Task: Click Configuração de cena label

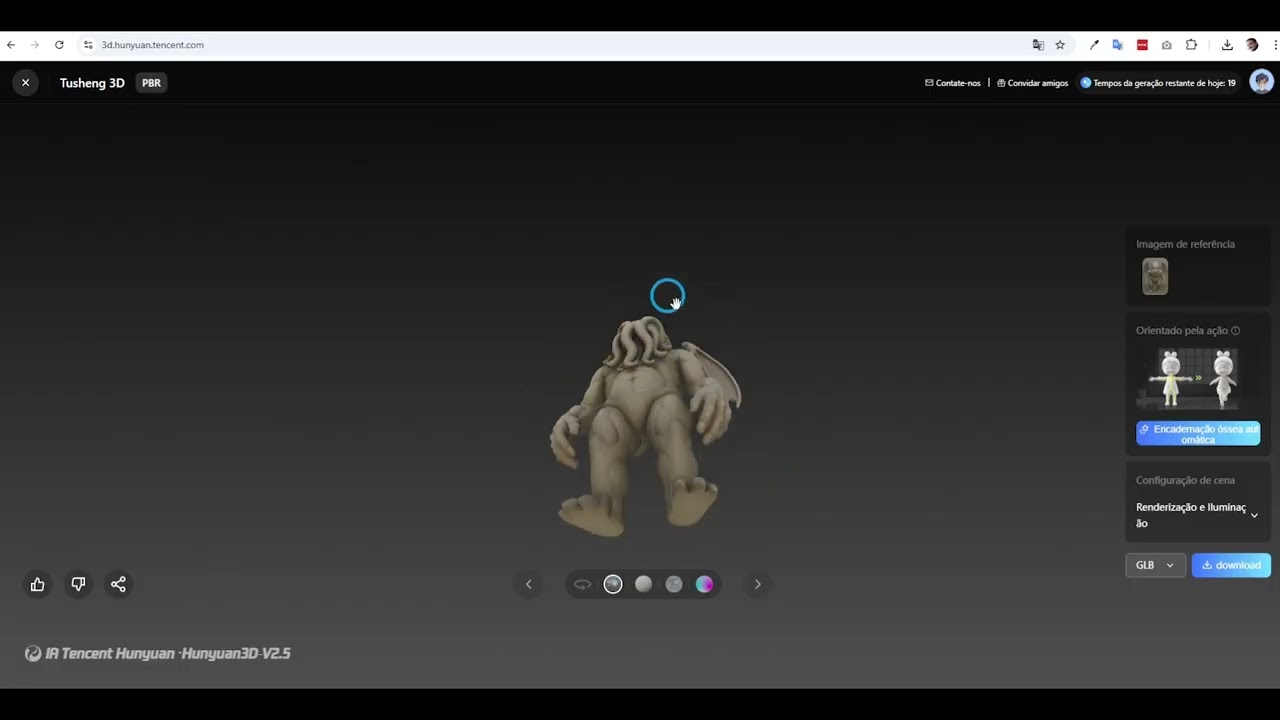Action: click(1185, 480)
